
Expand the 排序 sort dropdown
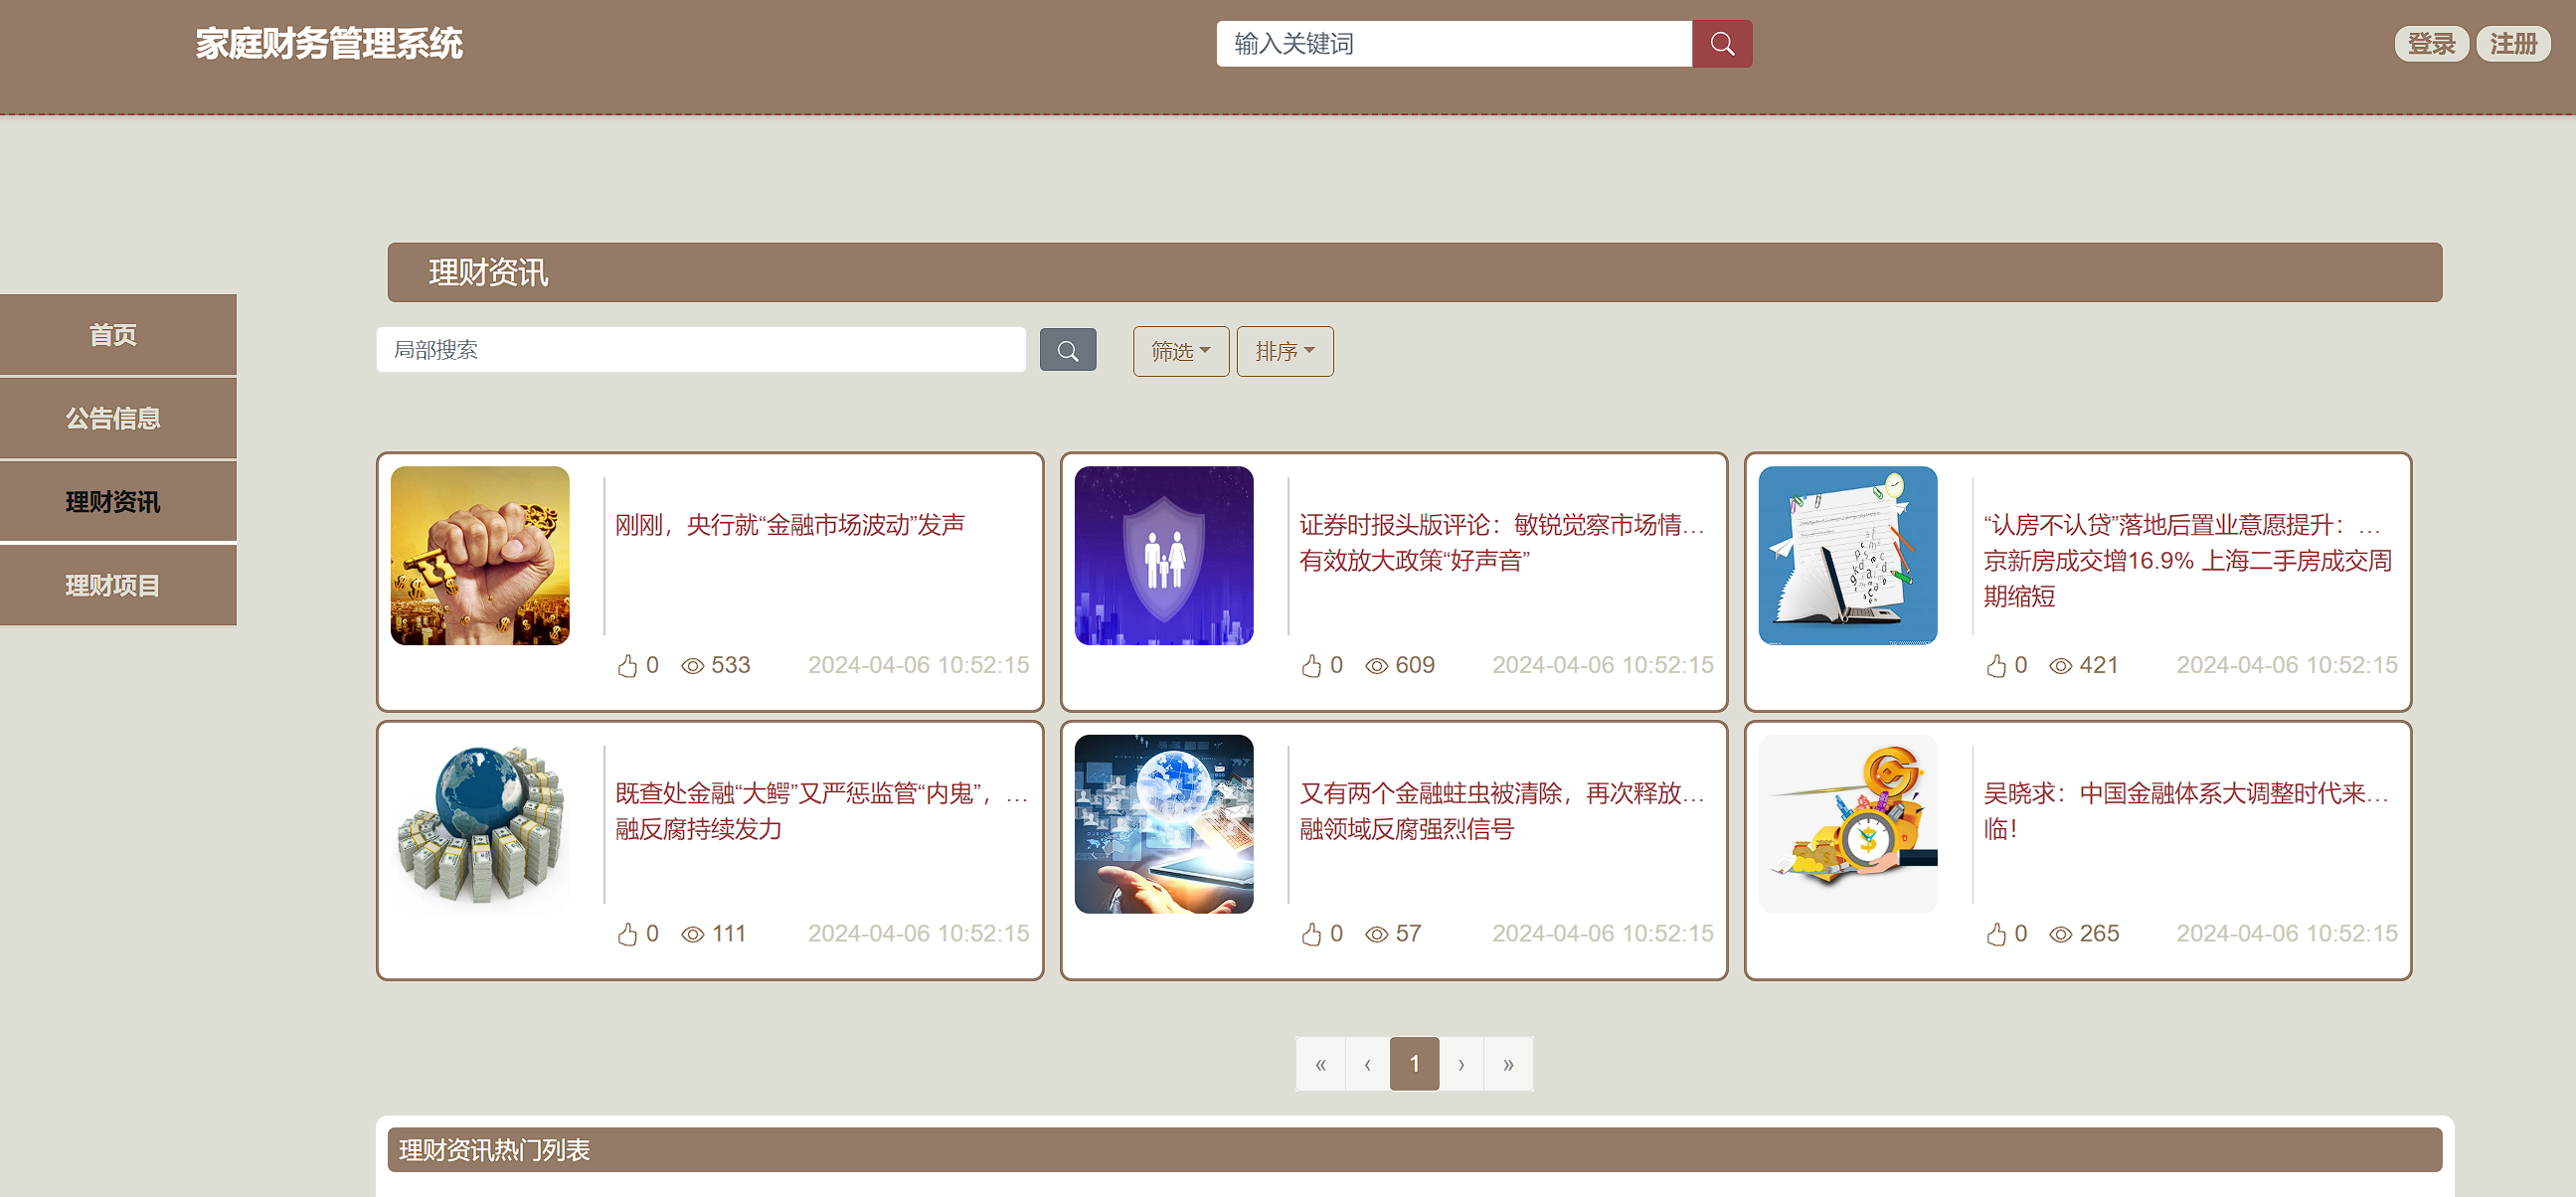(1284, 352)
